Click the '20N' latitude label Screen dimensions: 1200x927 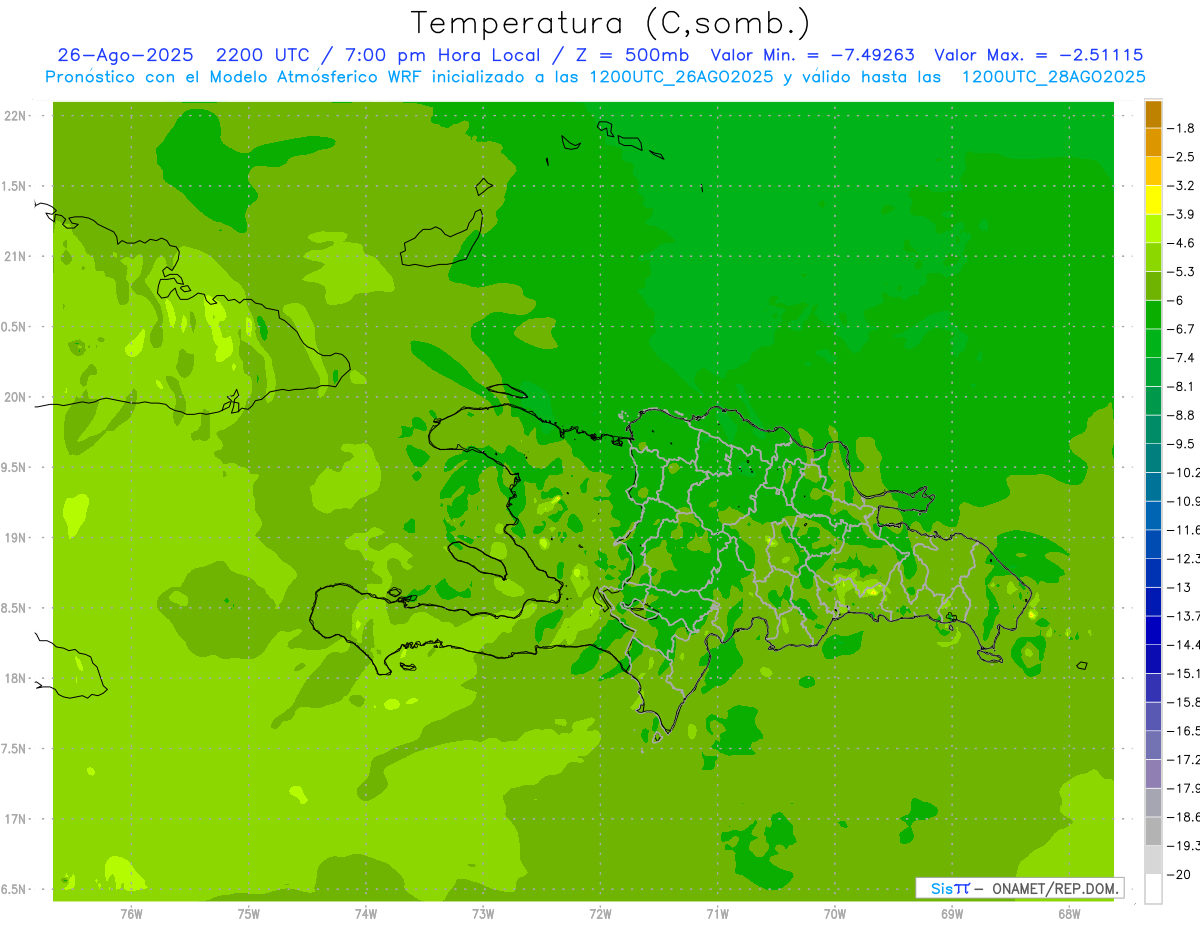tap(14, 397)
